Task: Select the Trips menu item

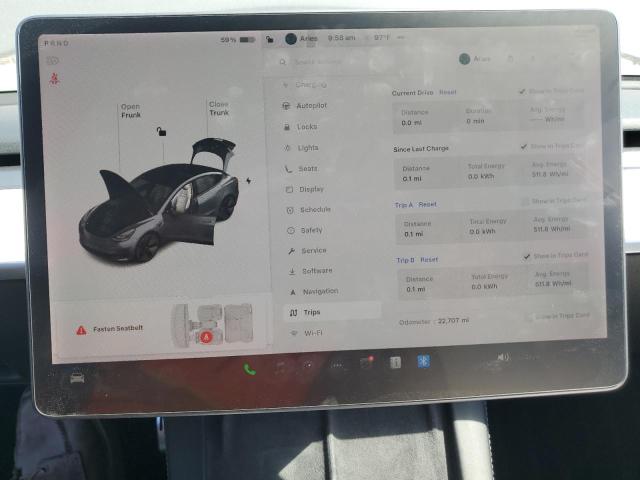Action: 333,312
